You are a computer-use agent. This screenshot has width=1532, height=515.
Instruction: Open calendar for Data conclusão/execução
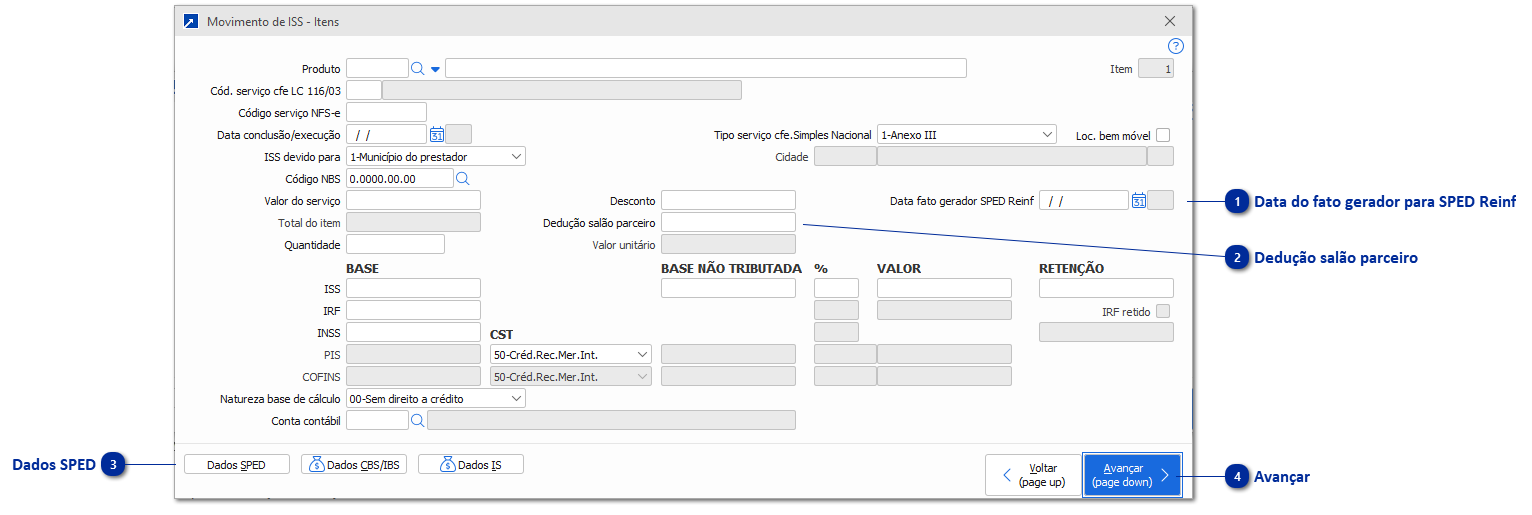tap(436, 134)
